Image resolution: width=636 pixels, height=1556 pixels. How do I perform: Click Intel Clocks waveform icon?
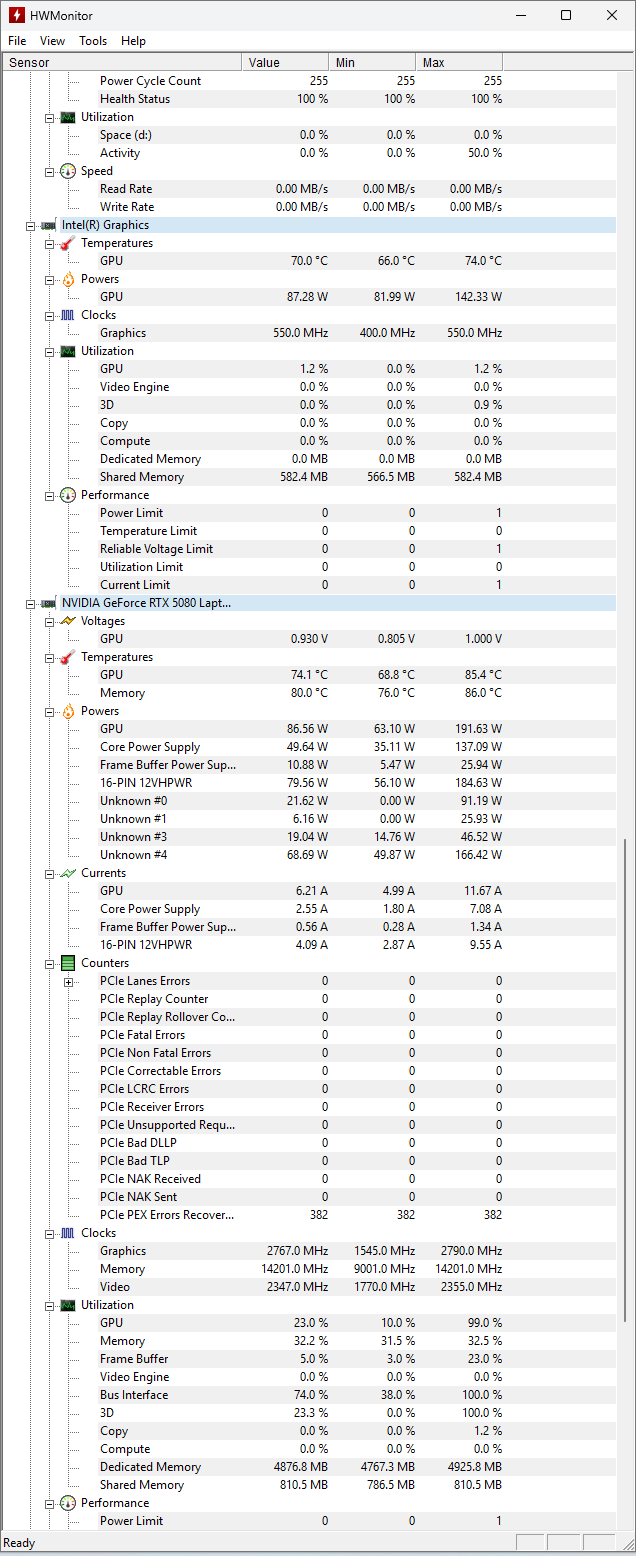click(x=67, y=315)
